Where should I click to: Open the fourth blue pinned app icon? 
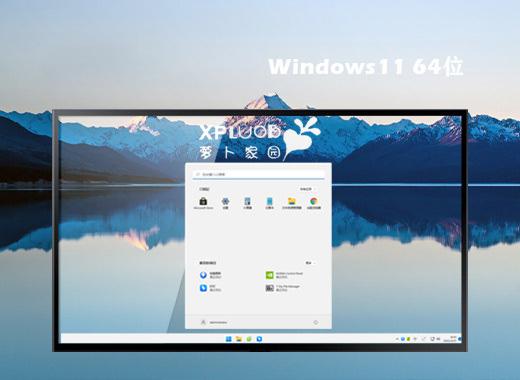coord(269,203)
